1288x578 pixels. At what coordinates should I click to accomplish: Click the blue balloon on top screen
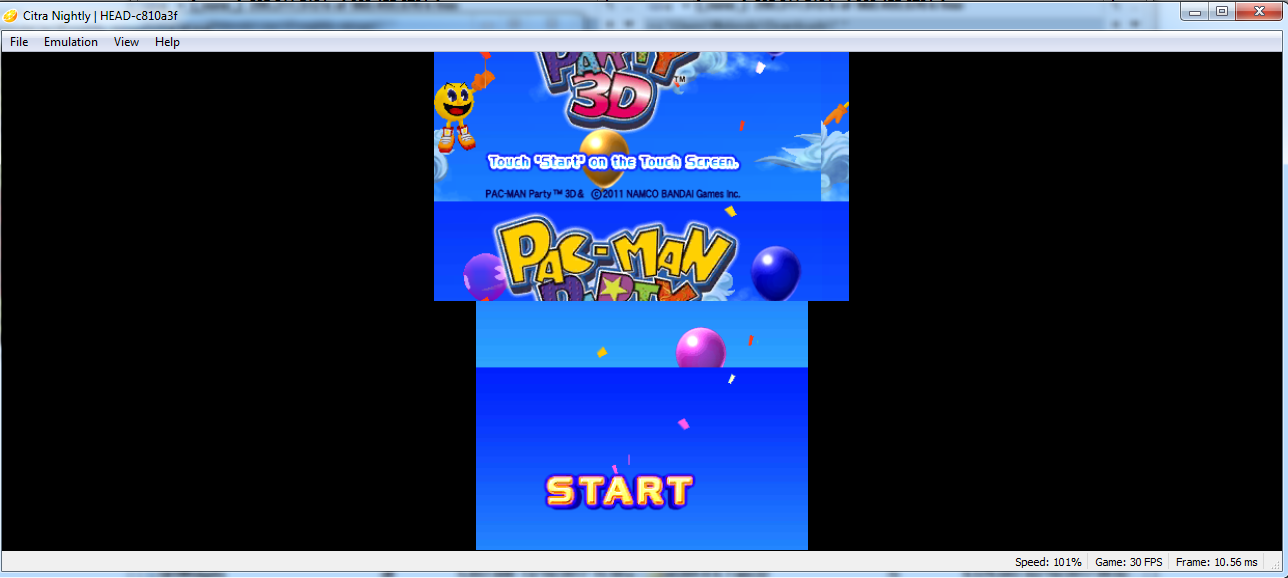point(776,271)
